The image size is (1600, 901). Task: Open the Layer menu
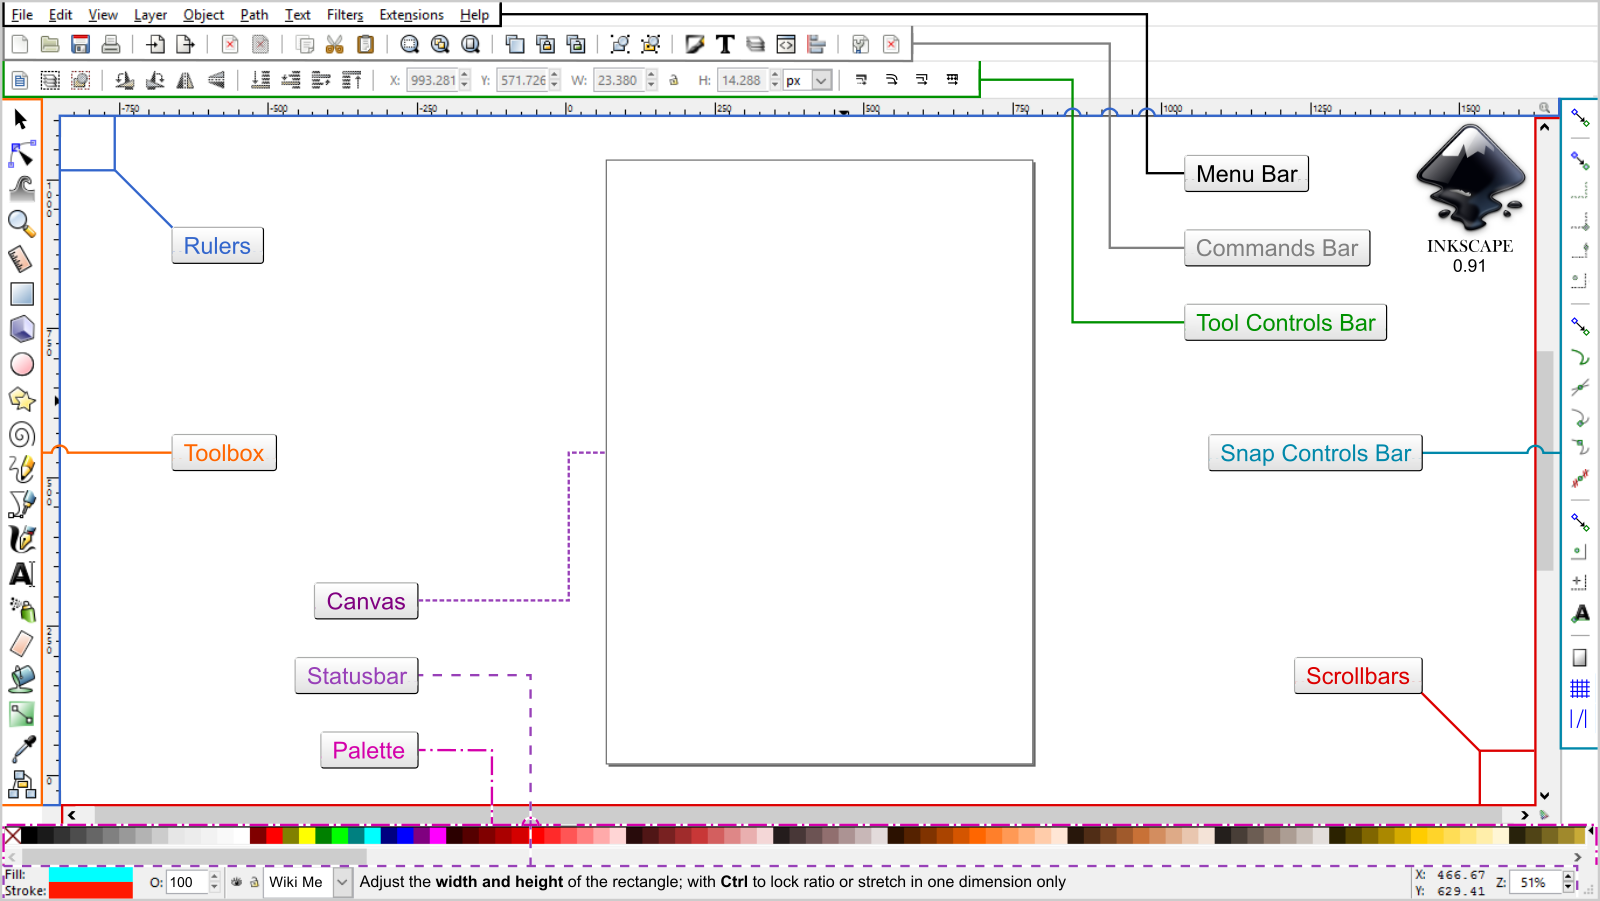tap(150, 15)
